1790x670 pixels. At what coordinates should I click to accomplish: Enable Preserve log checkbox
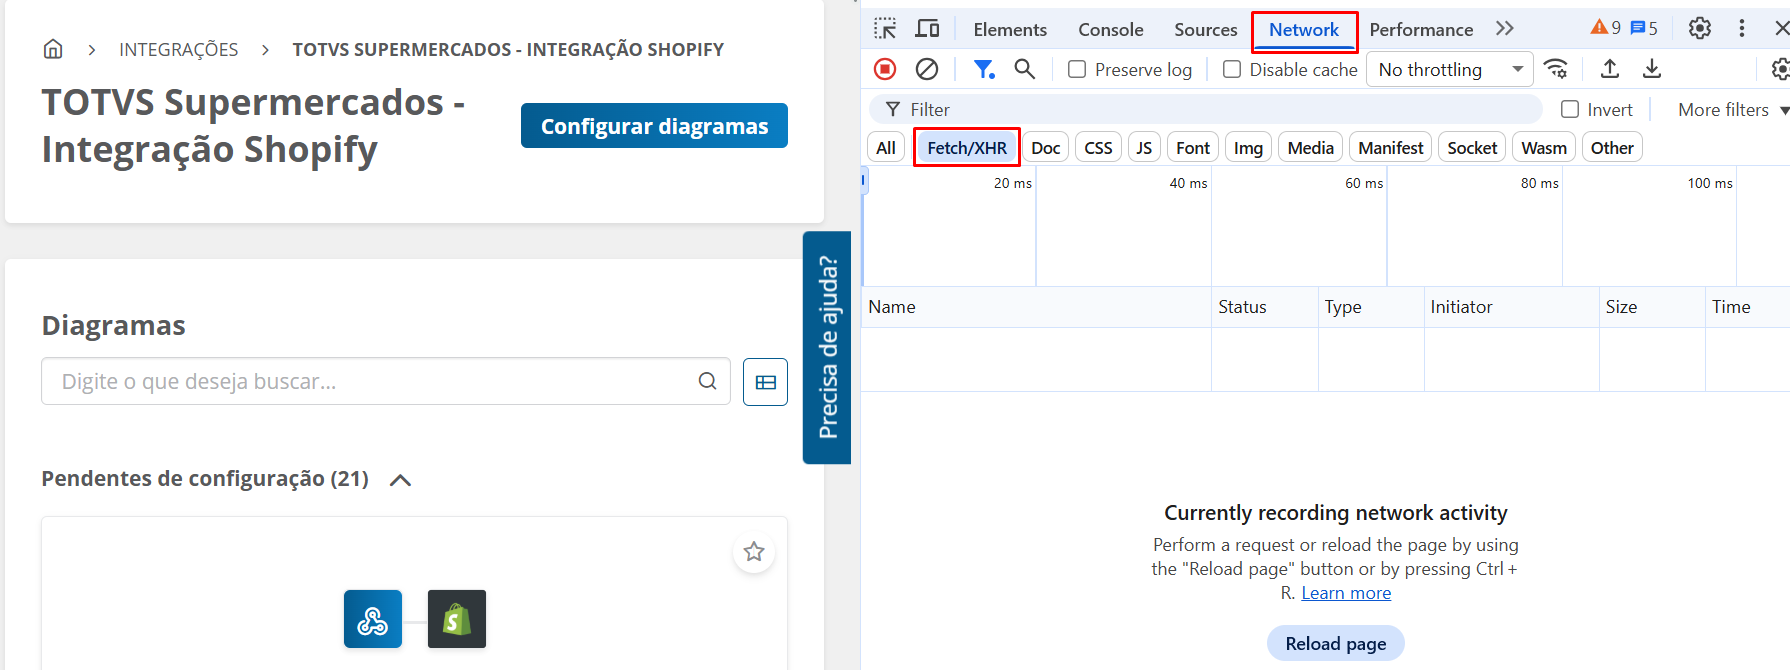[x=1077, y=69]
